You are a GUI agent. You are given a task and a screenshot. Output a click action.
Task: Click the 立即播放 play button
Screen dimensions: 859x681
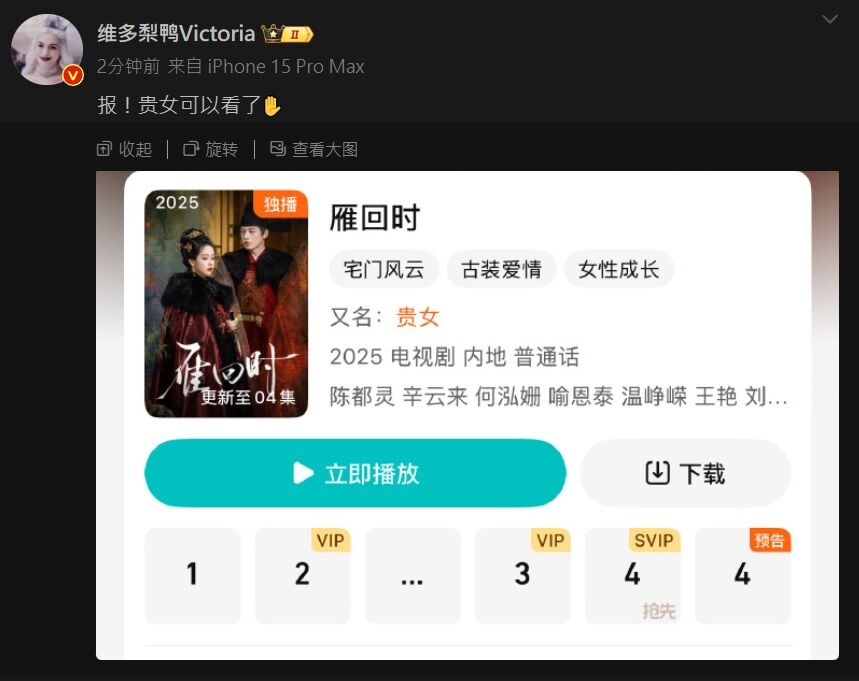(x=356, y=473)
